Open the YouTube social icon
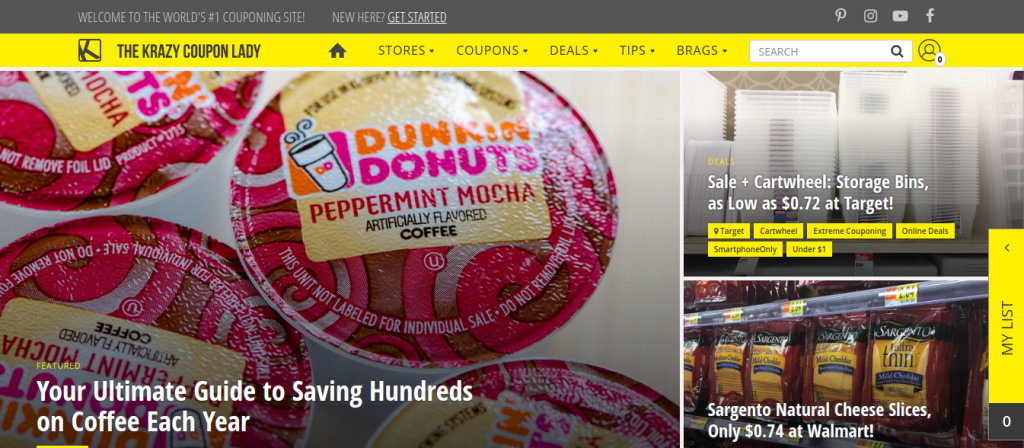 [900, 16]
